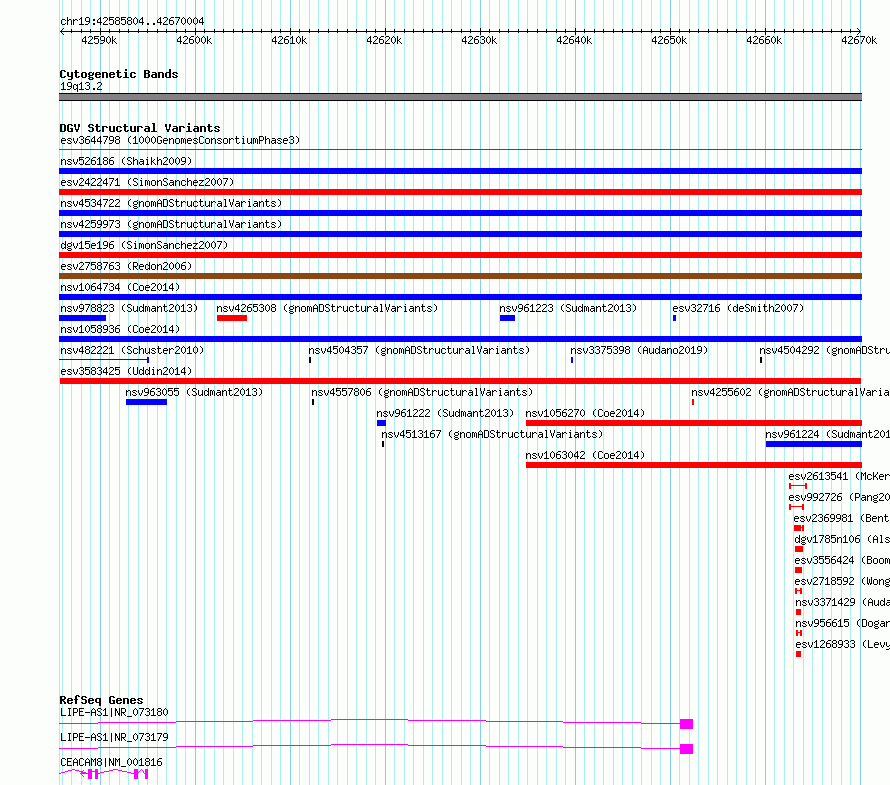Select the nsv526186 (Shaikh2009) blue variant bar

click(x=460, y=171)
